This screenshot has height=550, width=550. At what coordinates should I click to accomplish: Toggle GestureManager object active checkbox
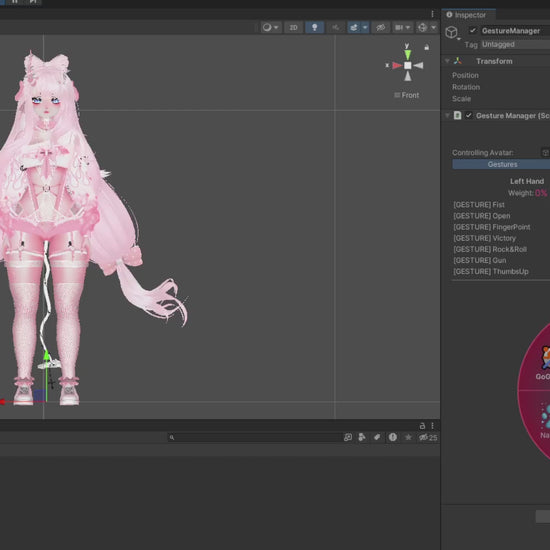[472, 31]
